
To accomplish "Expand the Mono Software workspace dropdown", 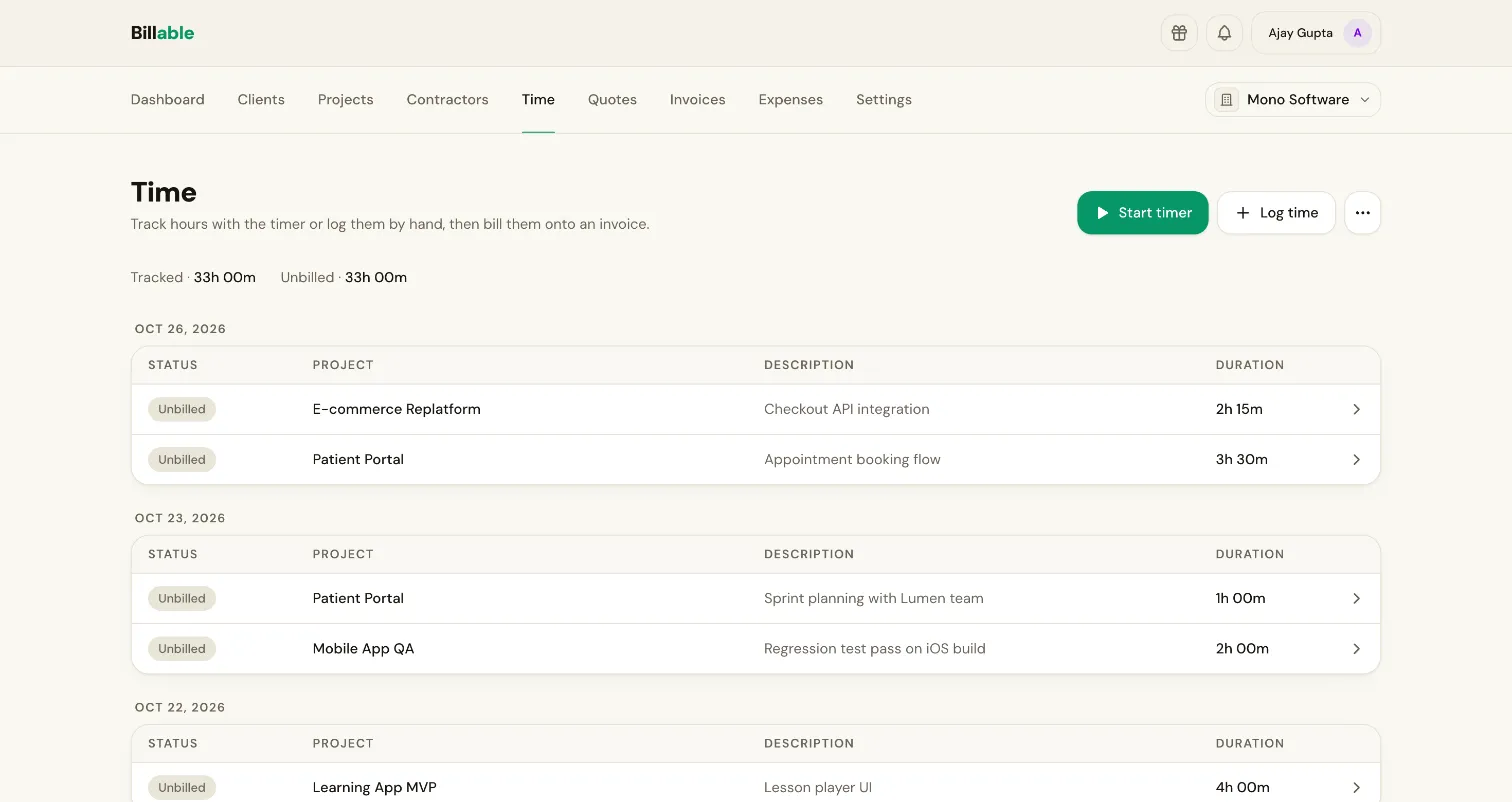I will click(x=1293, y=100).
